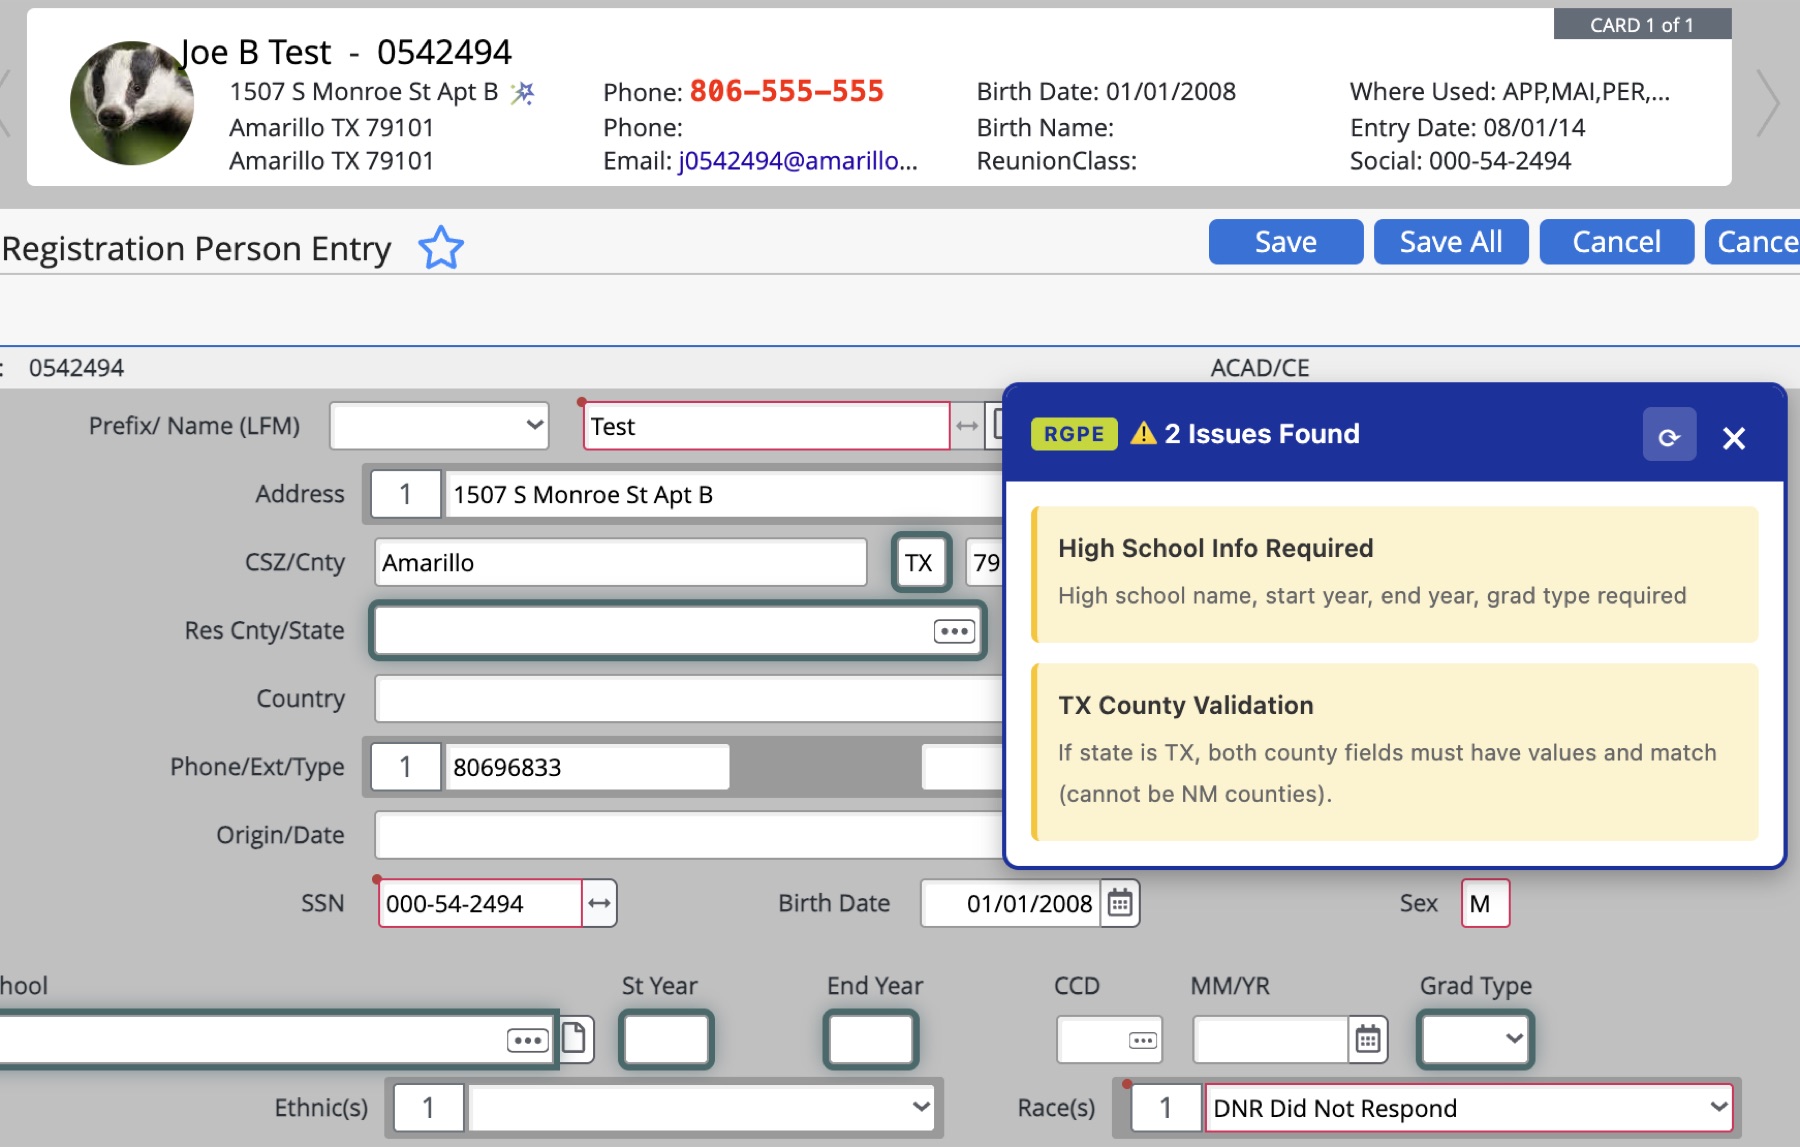The height and width of the screenshot is (1147, 1800).
Task: Click the state field containing TX
Action: coord(920,563)
